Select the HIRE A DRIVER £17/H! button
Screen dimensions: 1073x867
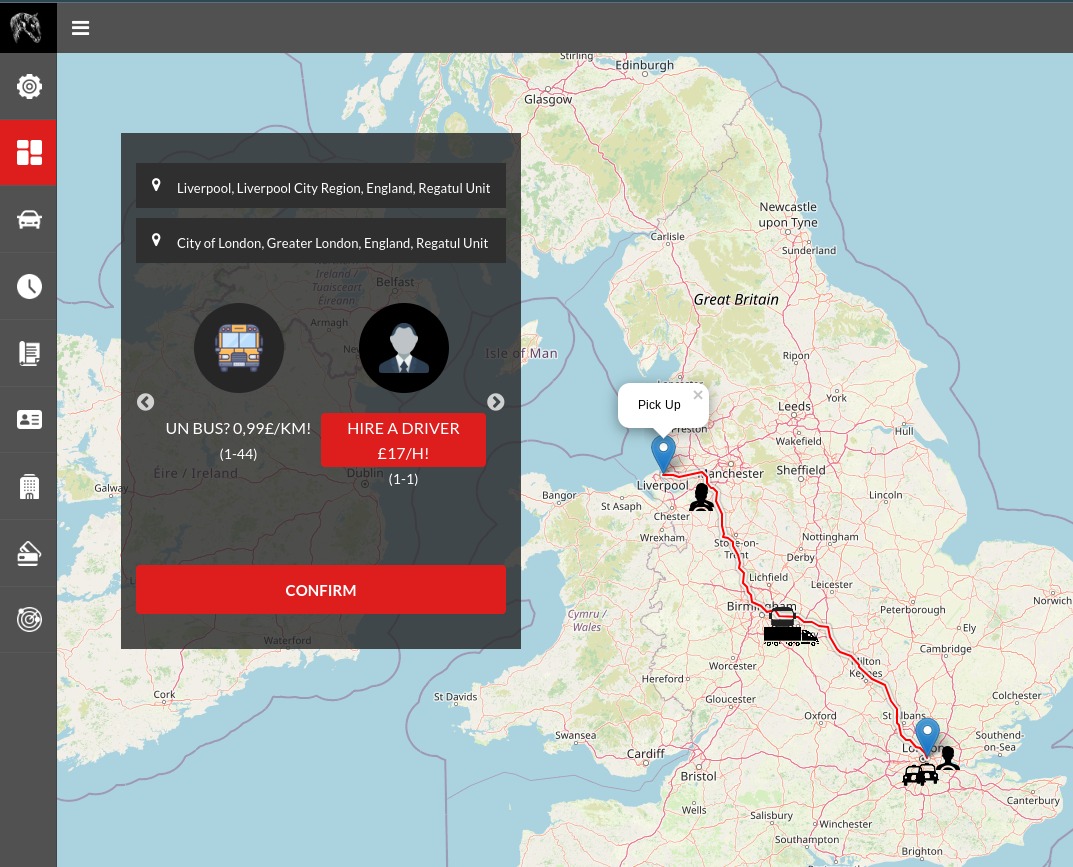click(403, 440)
